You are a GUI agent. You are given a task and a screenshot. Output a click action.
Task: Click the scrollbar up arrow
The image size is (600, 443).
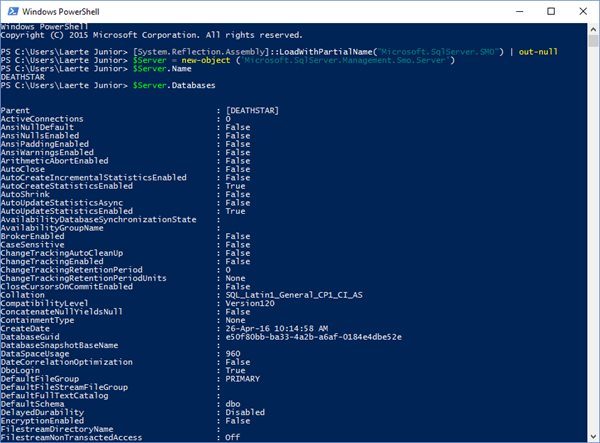[x=592, y=27]
